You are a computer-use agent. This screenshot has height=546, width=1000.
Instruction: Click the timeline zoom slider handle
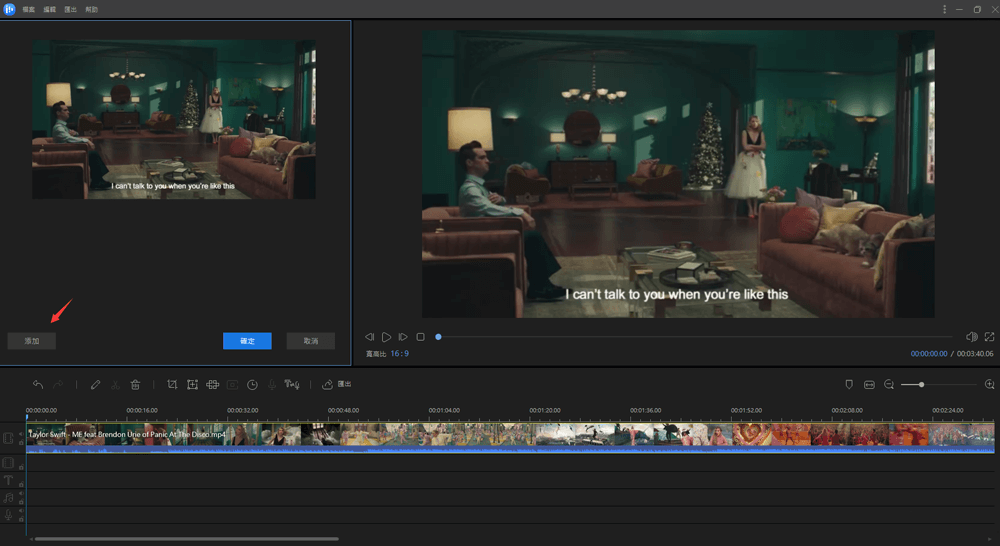click(921, 384)
